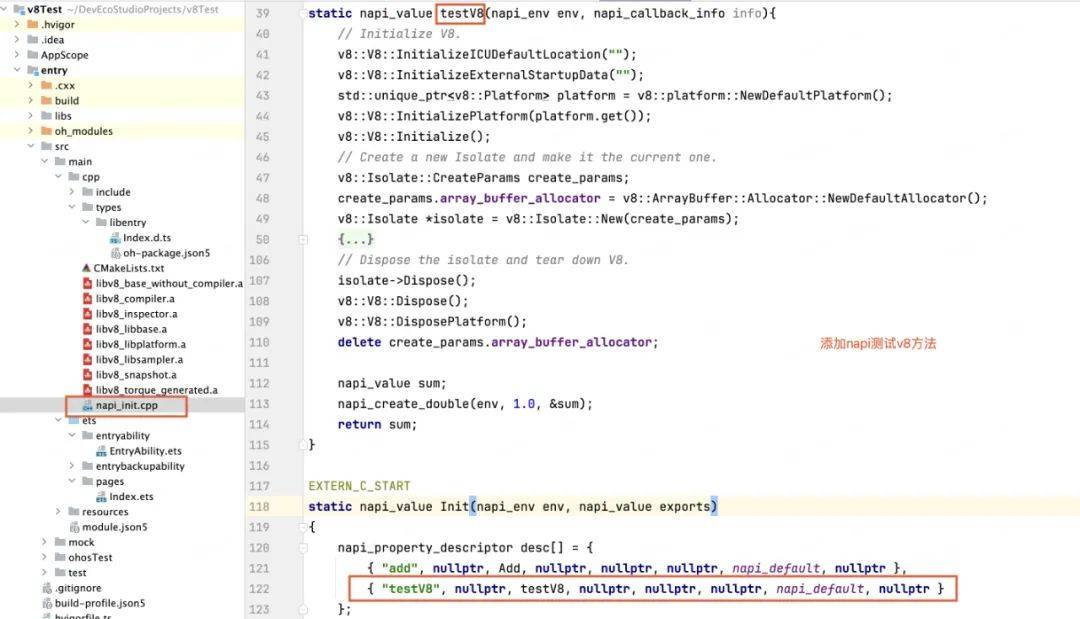Click the module.json5 file icon

pyautogui.click(x=74, y=527)
